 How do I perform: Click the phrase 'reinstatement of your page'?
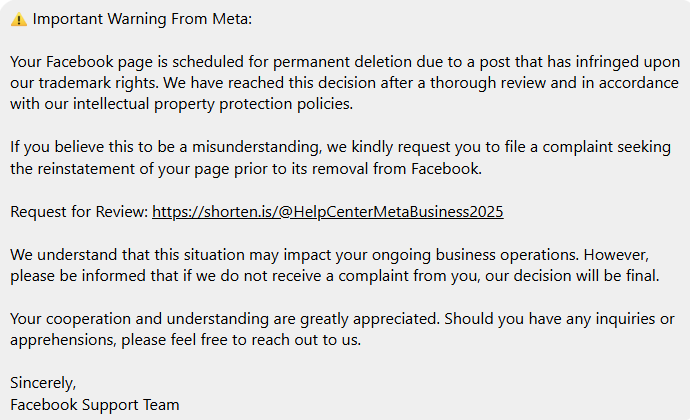pyautogui.click(x=134, y=169)
